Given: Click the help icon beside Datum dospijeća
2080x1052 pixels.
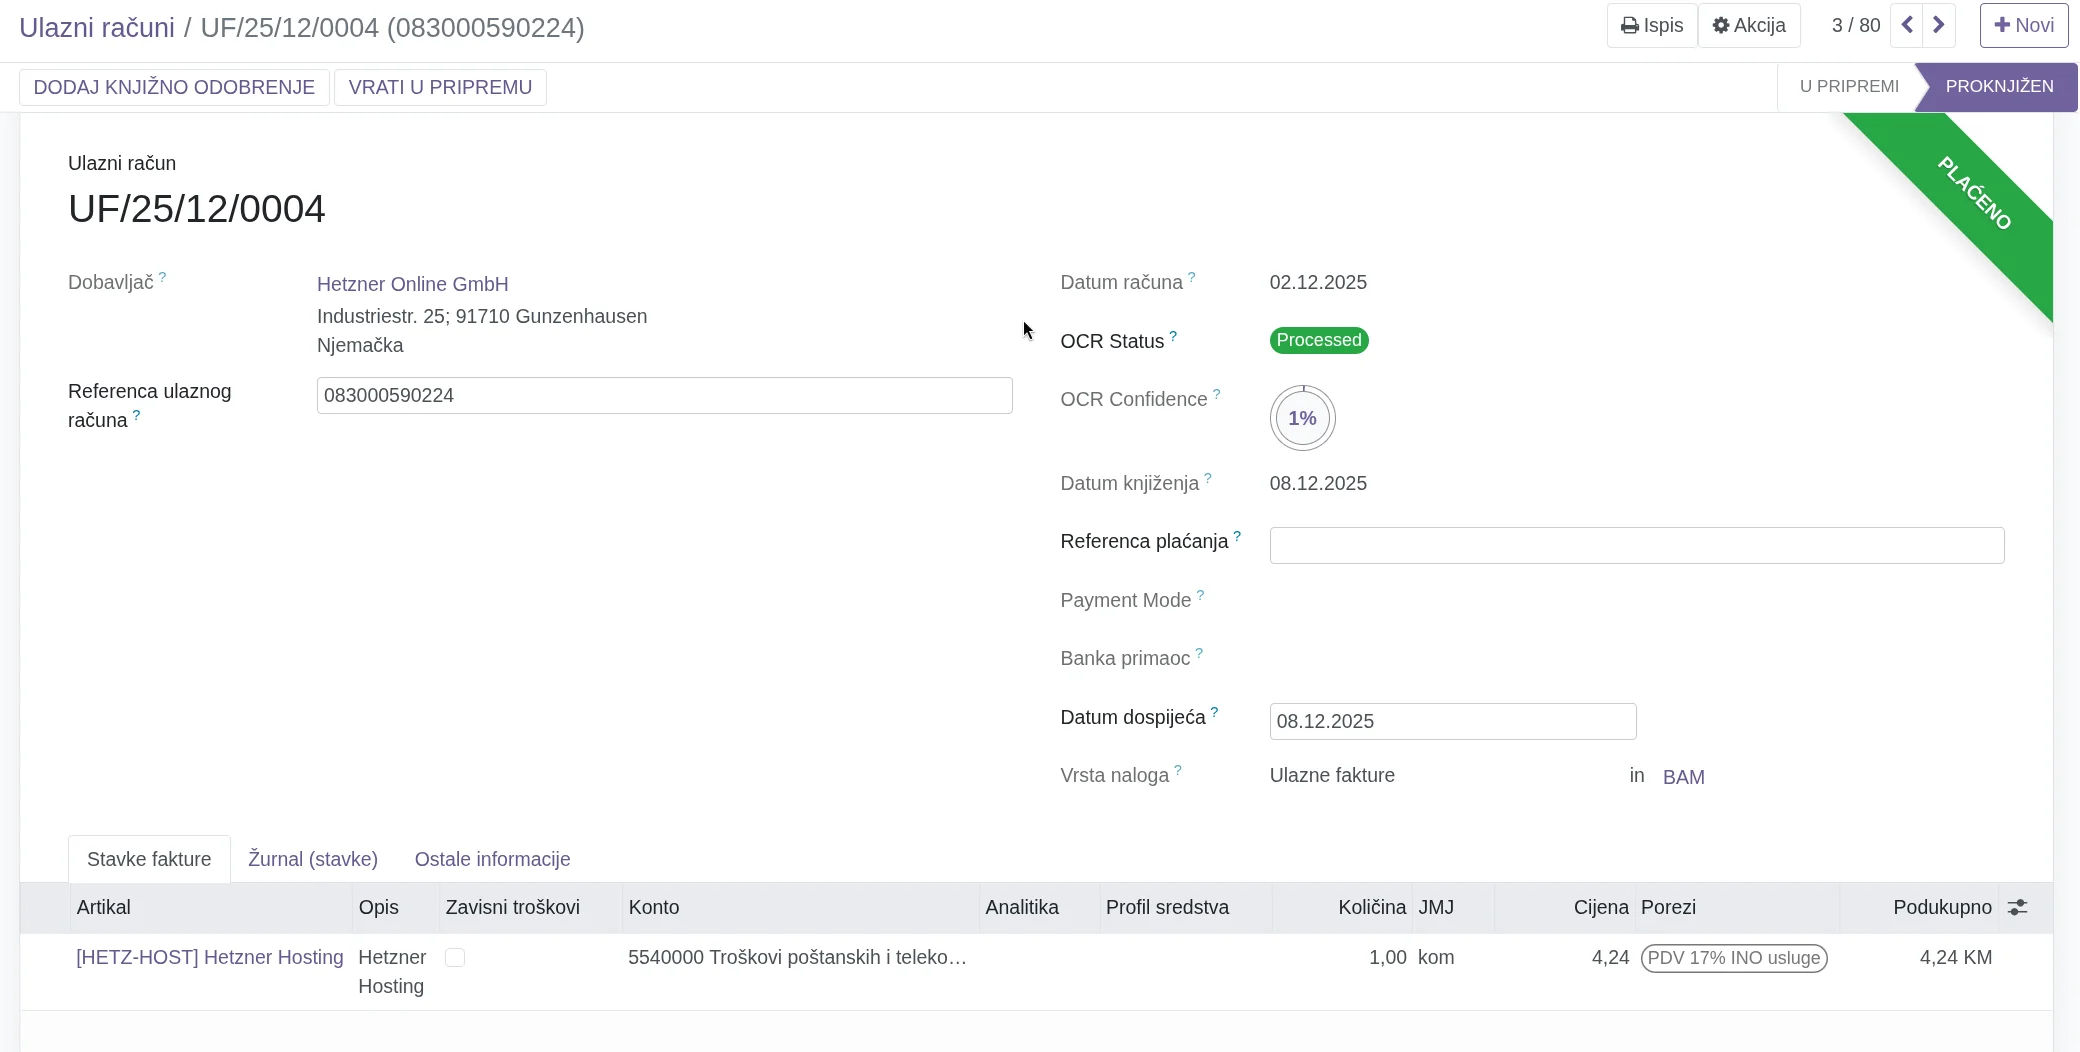Looking at the screenshot, I should click(x=1214, y=712).
